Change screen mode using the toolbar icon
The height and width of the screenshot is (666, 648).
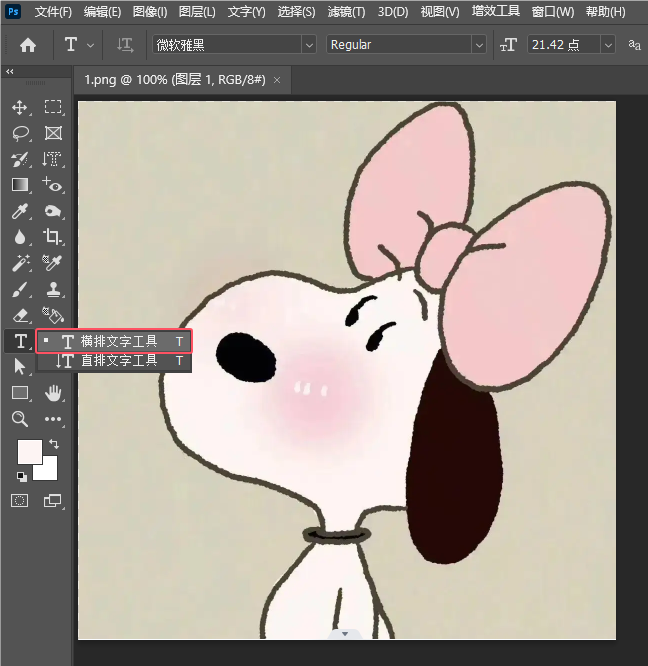(x=53, y=501)
